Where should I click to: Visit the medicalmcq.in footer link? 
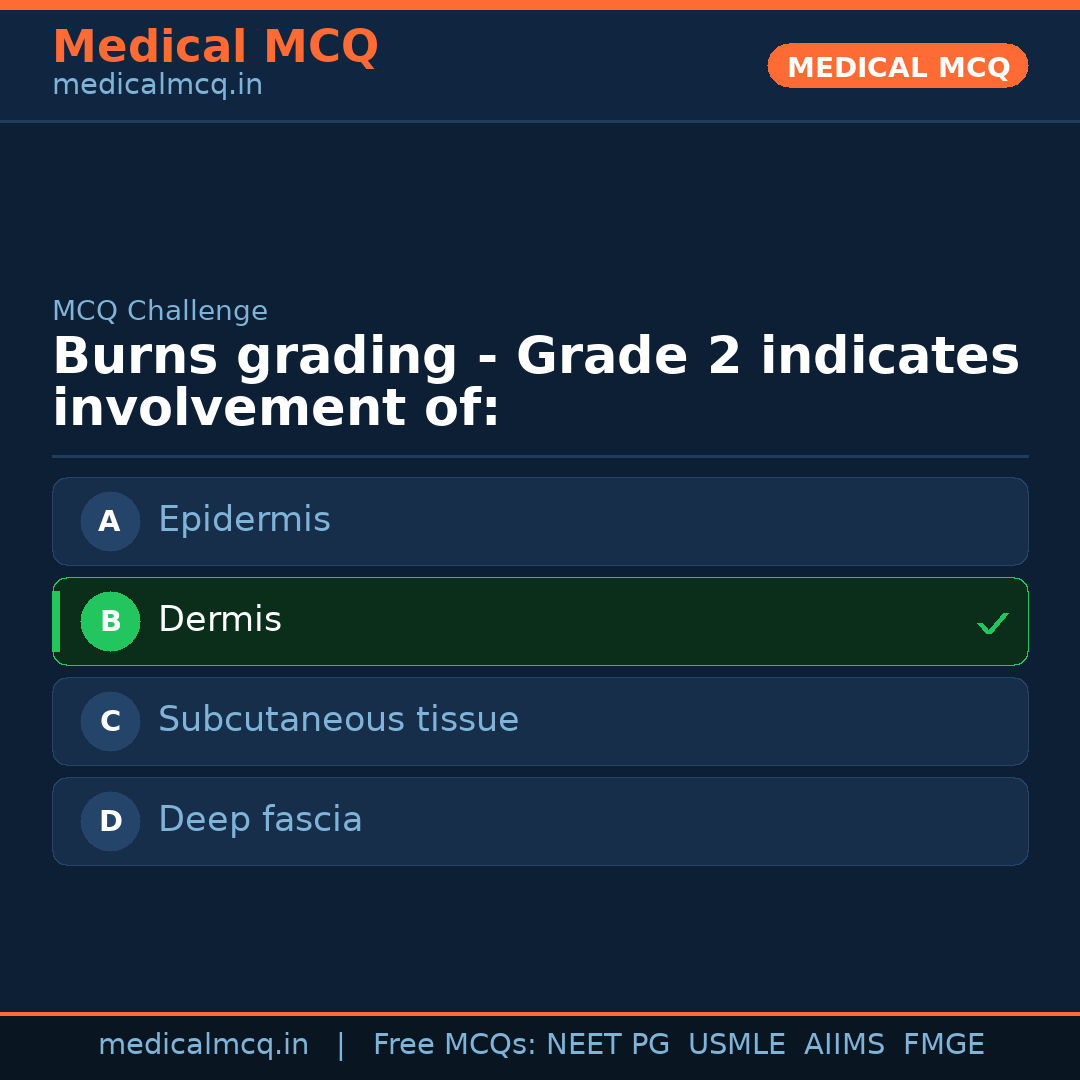[x=205, y=1043]
